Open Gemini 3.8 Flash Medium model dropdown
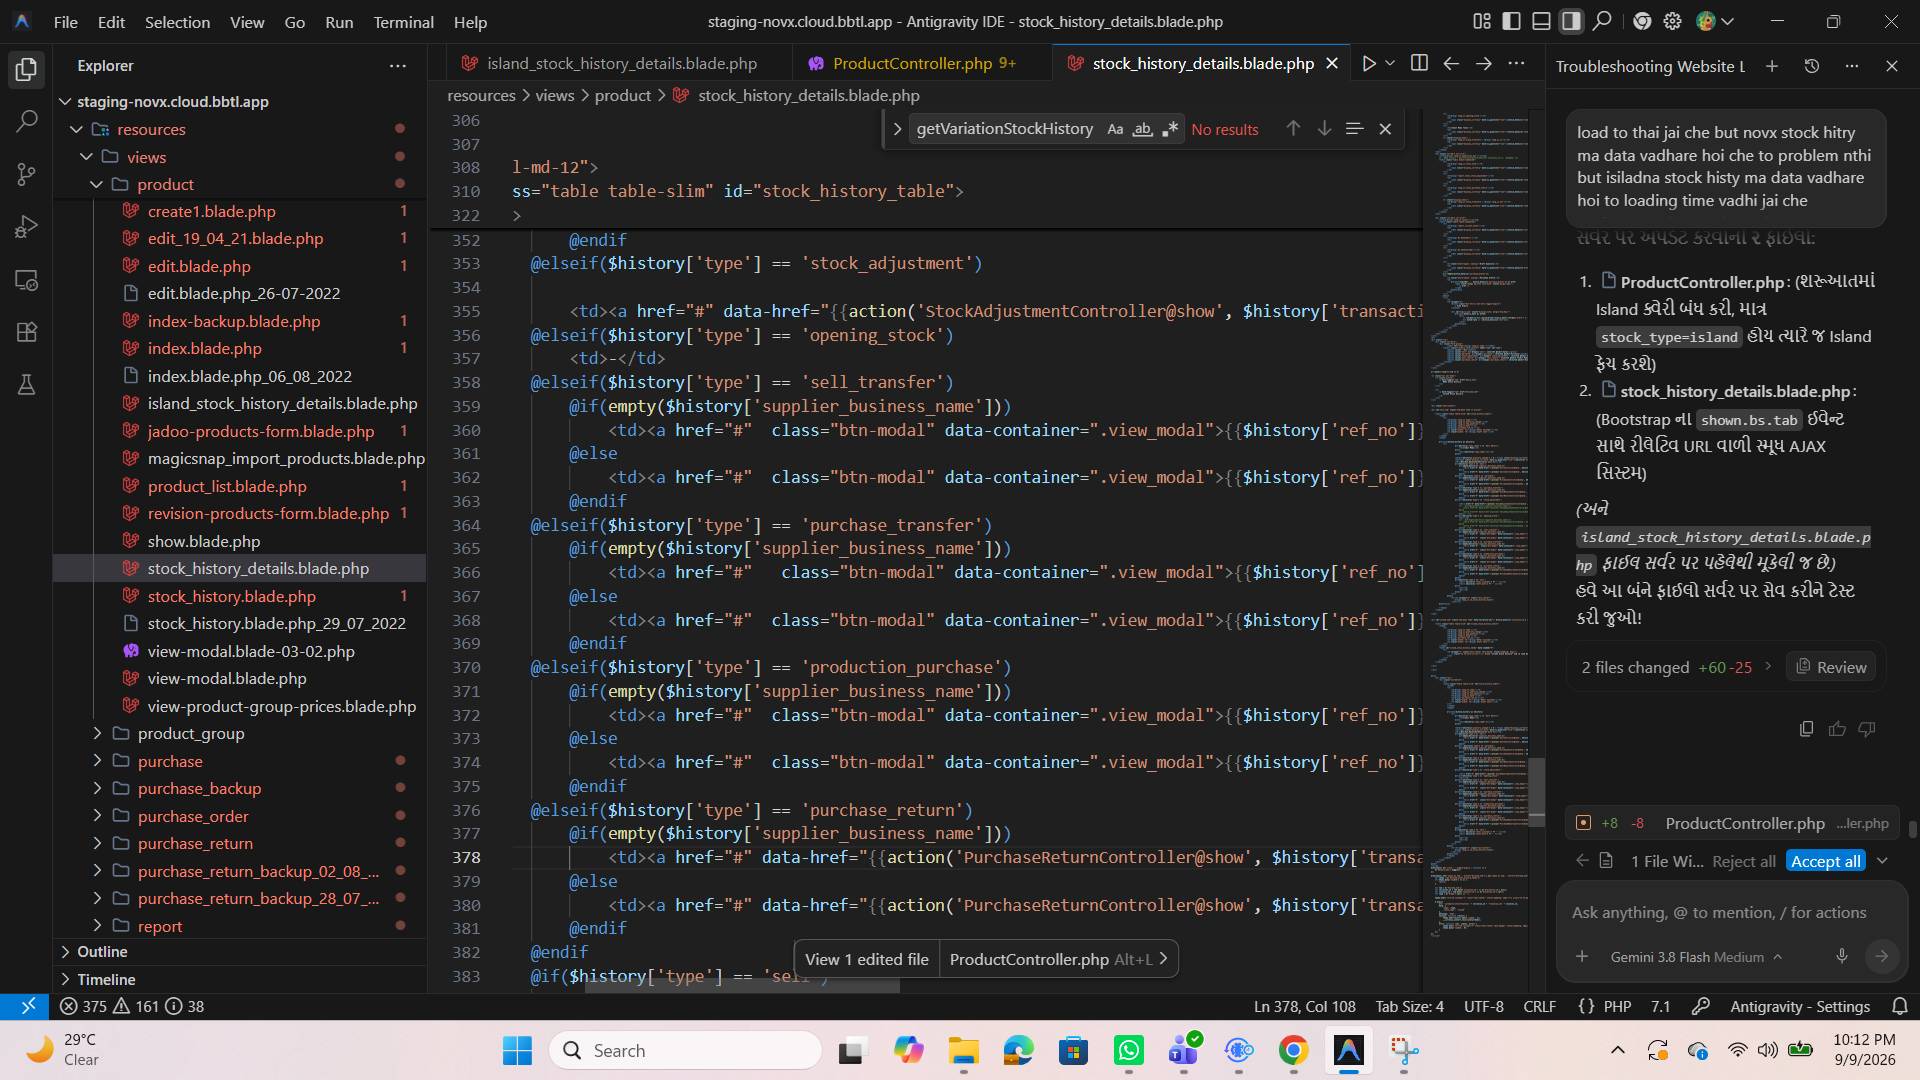Screen dimensions: 1920x1080 pos(1696,957)
